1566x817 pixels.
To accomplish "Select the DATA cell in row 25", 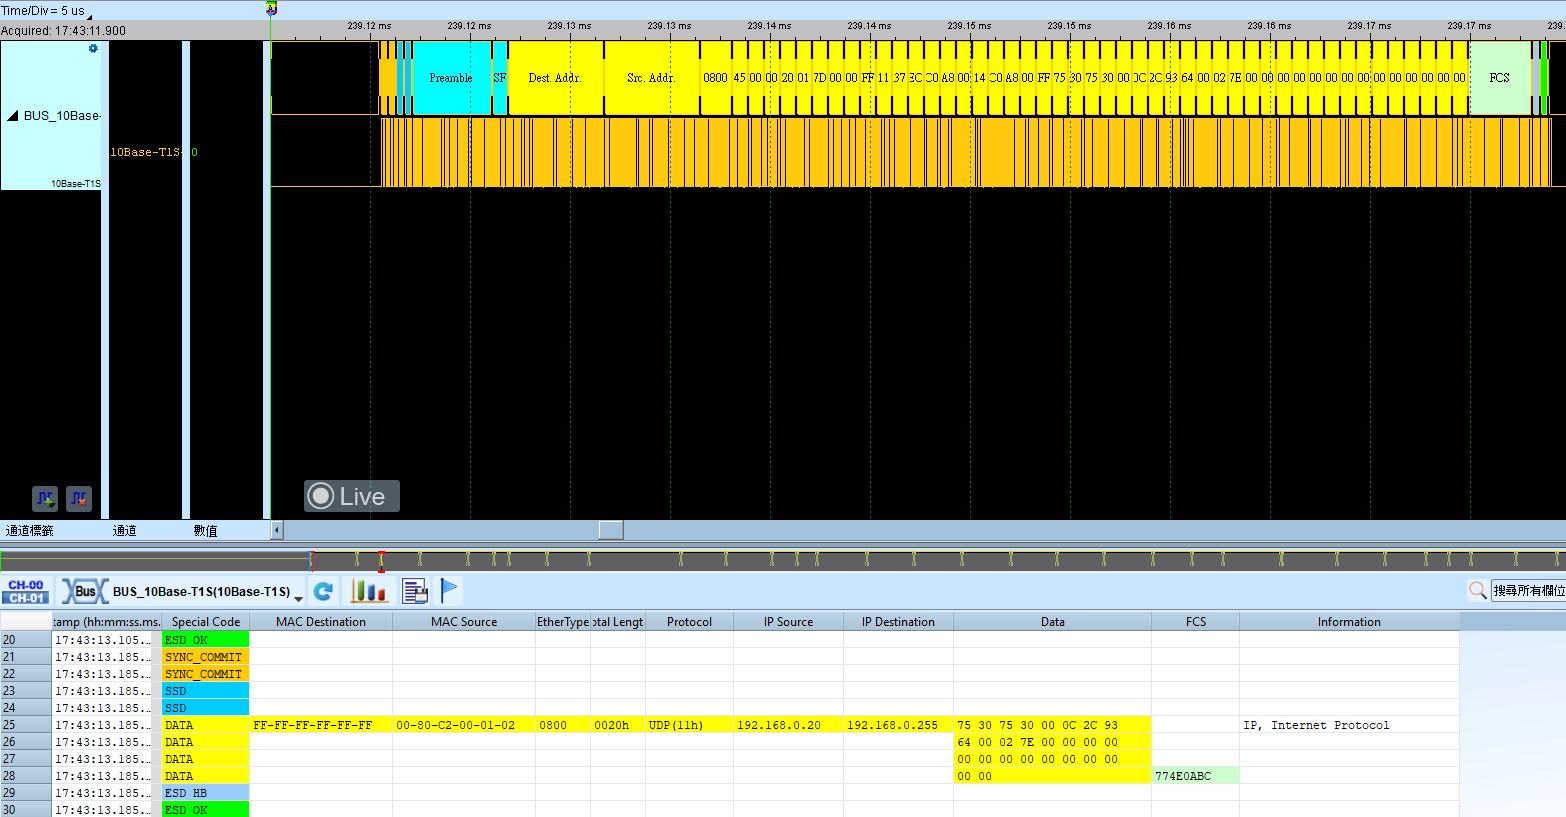I will pyautogui.click(x=205, y=725).
